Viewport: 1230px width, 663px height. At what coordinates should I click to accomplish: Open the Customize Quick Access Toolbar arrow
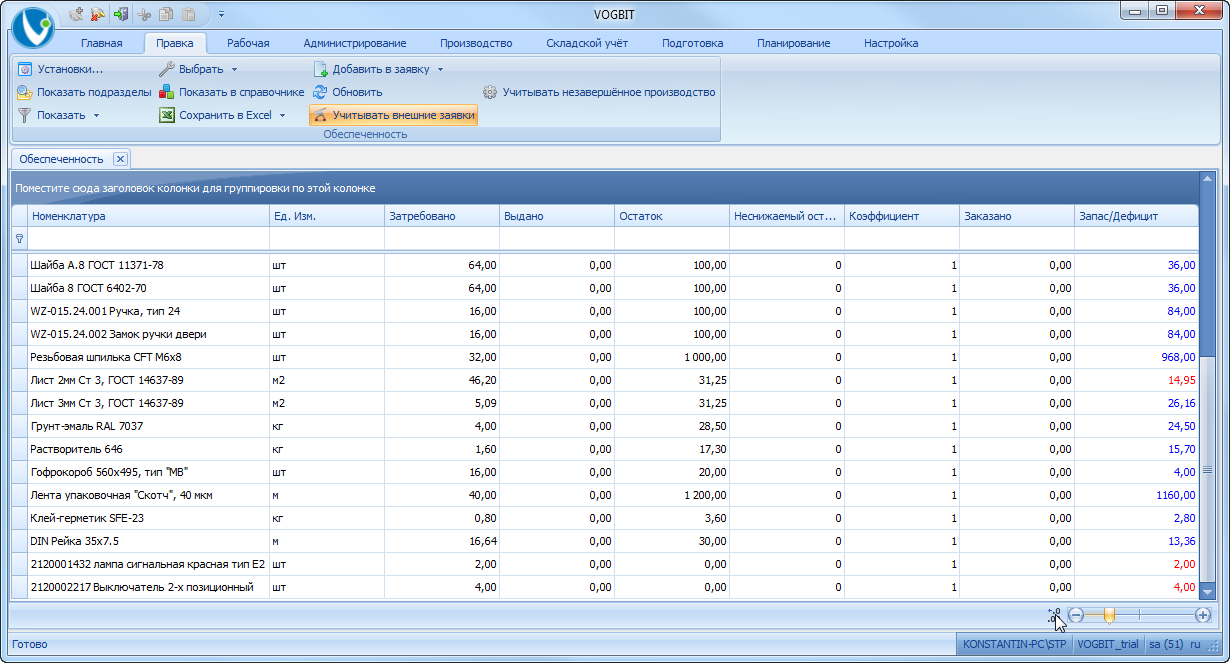(221, 14)
